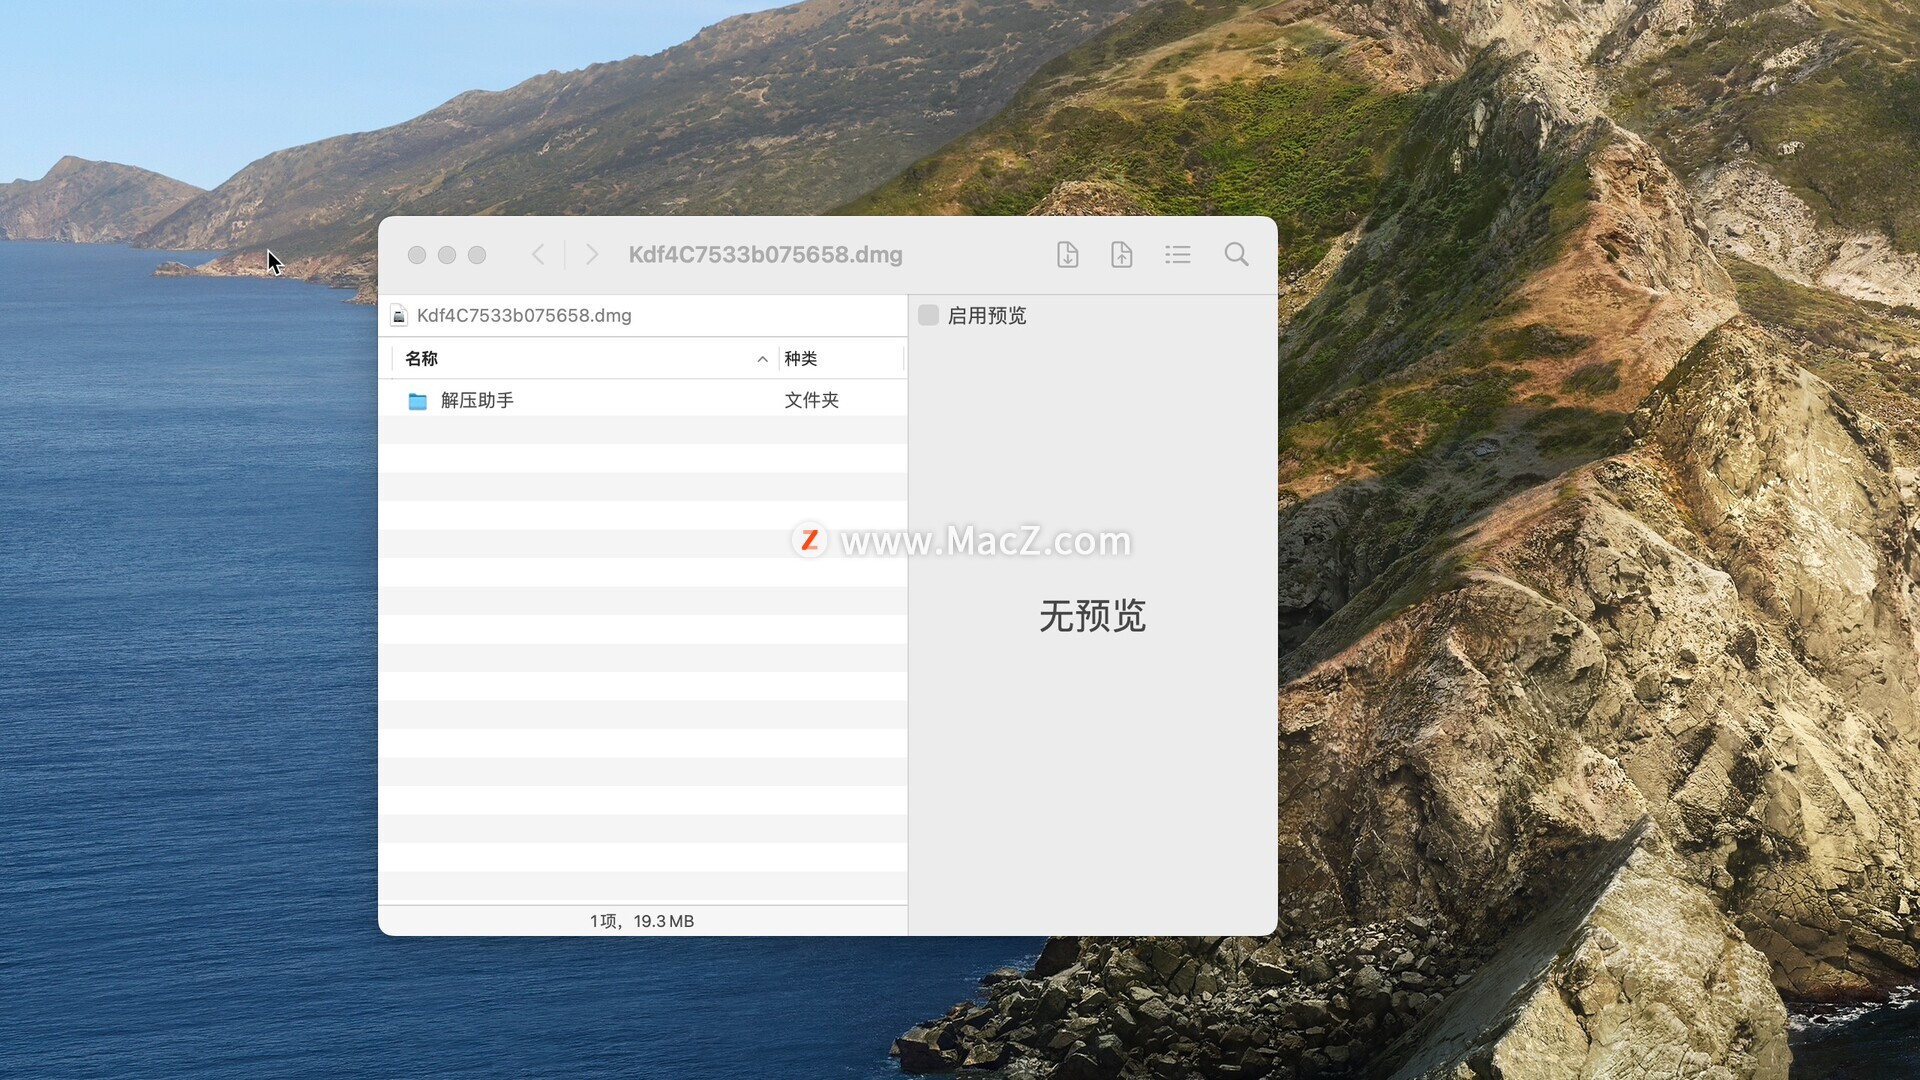Open the list view options icon
The image size is (1920, 1080).
[x=1178, y=255]
